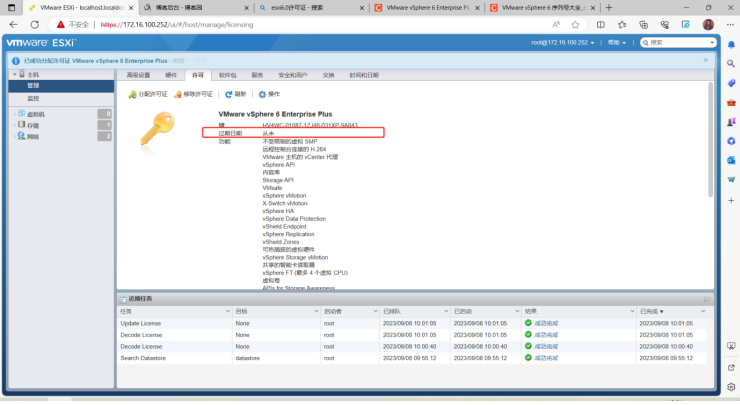This screenshot has height=405, width=740.
Task: Open the Actions (操作) gear menu
Action: click(262, 94)
